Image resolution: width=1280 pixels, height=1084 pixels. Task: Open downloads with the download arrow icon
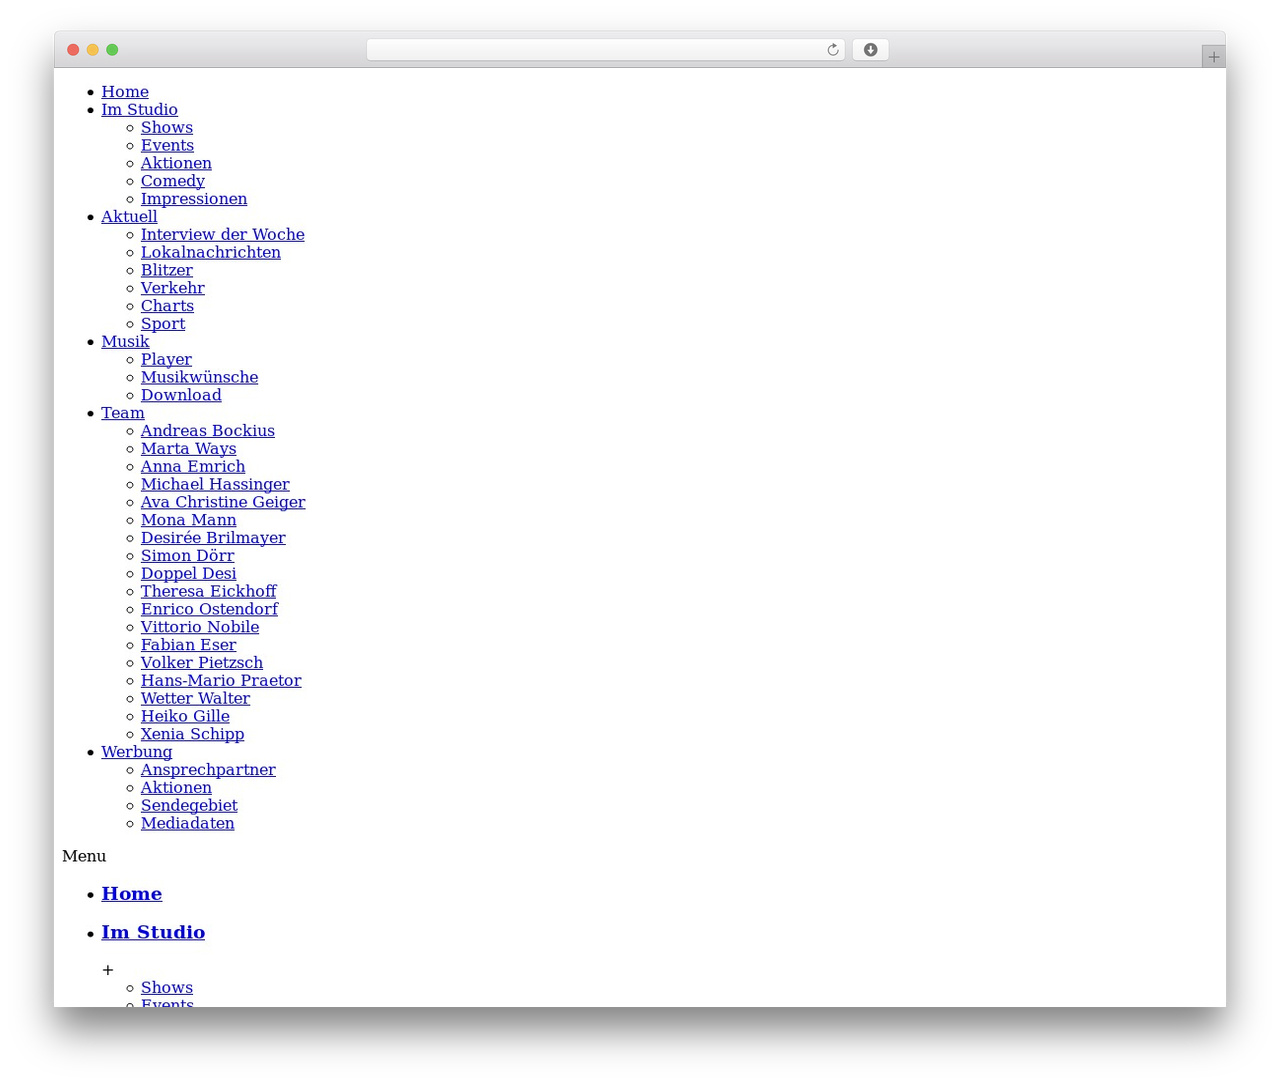point(870,50)
